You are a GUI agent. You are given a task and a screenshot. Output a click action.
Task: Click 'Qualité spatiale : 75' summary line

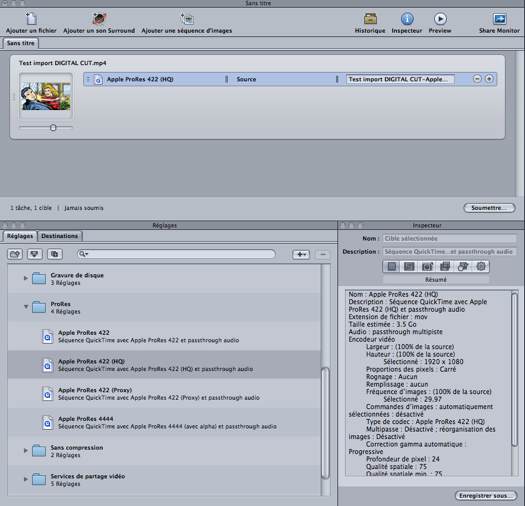(x=396, y=466)
